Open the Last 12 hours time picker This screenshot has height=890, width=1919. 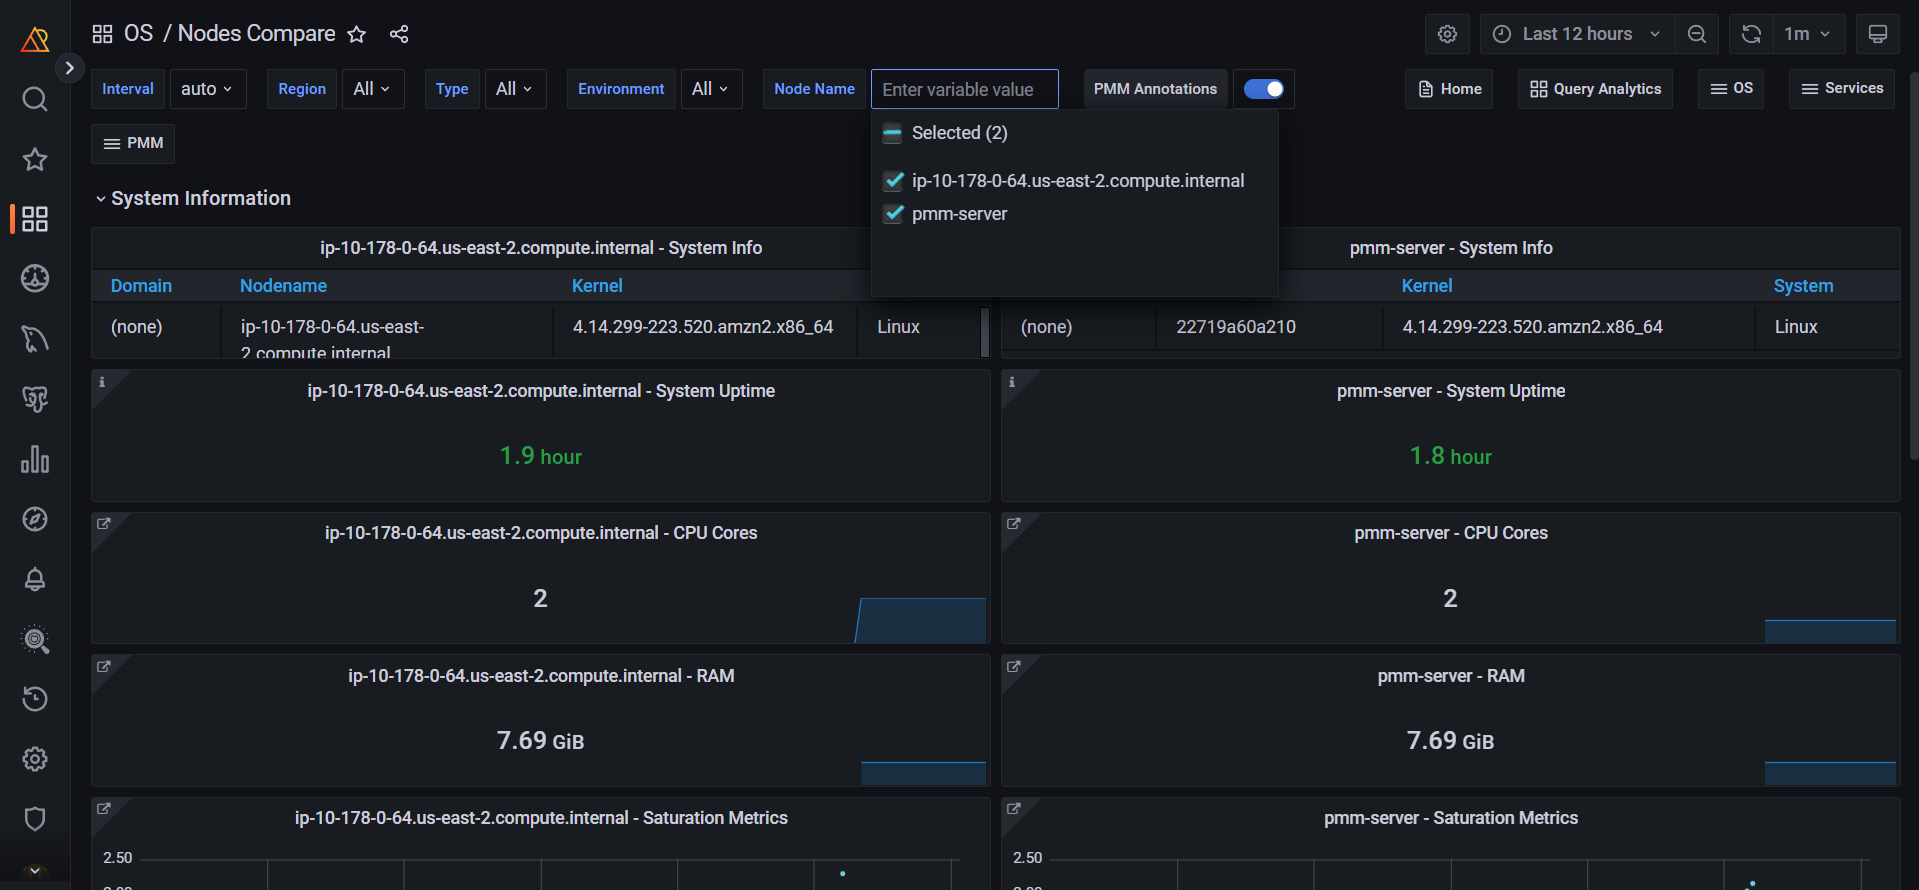tap(1576, 34)
